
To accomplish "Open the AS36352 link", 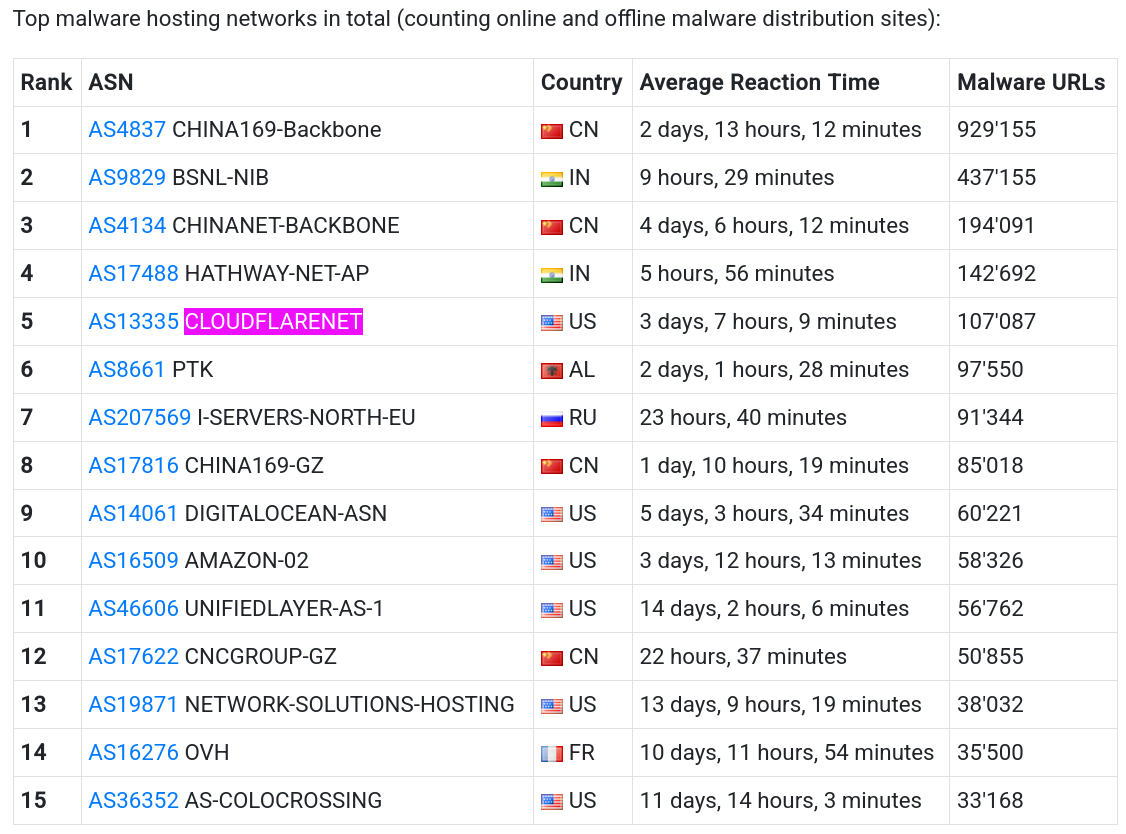I will pyautogui.click(x=133, y=801).
